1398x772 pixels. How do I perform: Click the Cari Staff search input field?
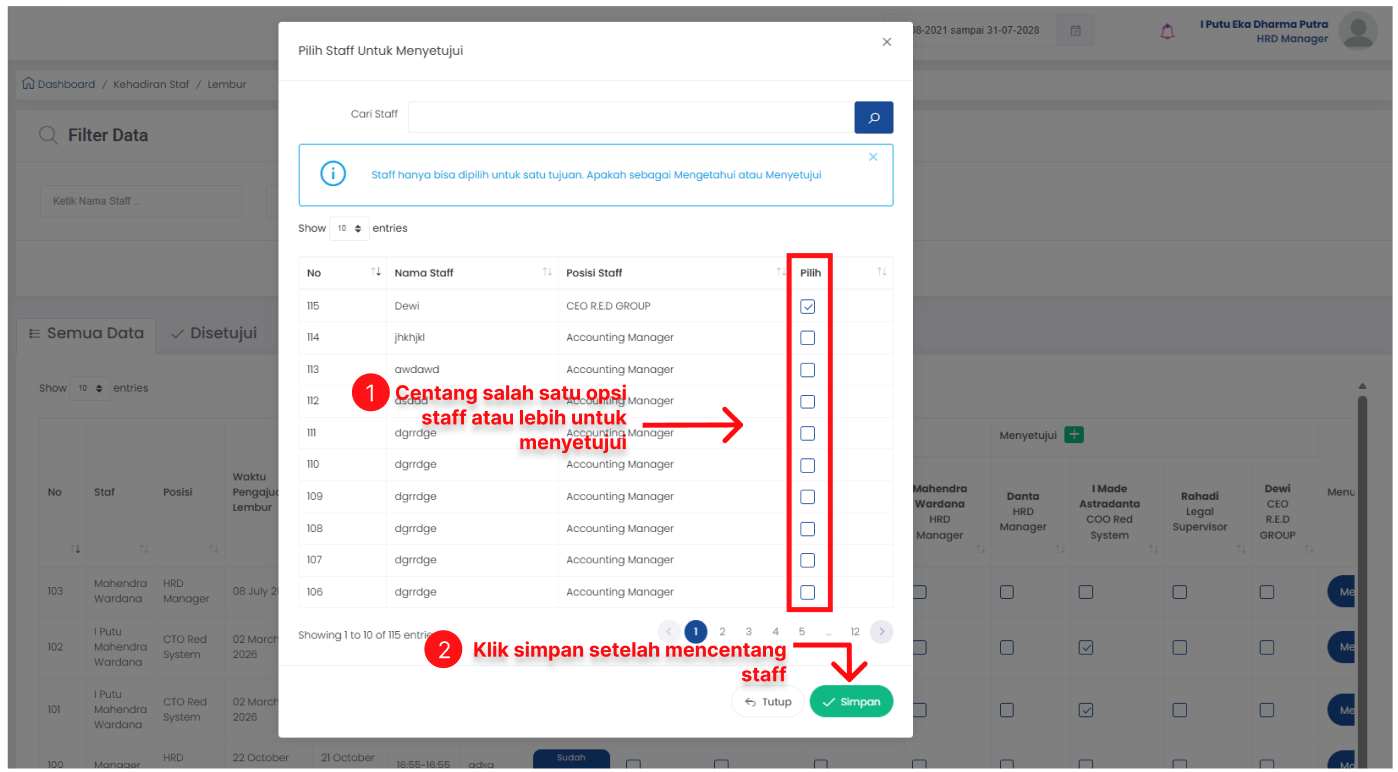pyautogui.click(x=631, y=117)
